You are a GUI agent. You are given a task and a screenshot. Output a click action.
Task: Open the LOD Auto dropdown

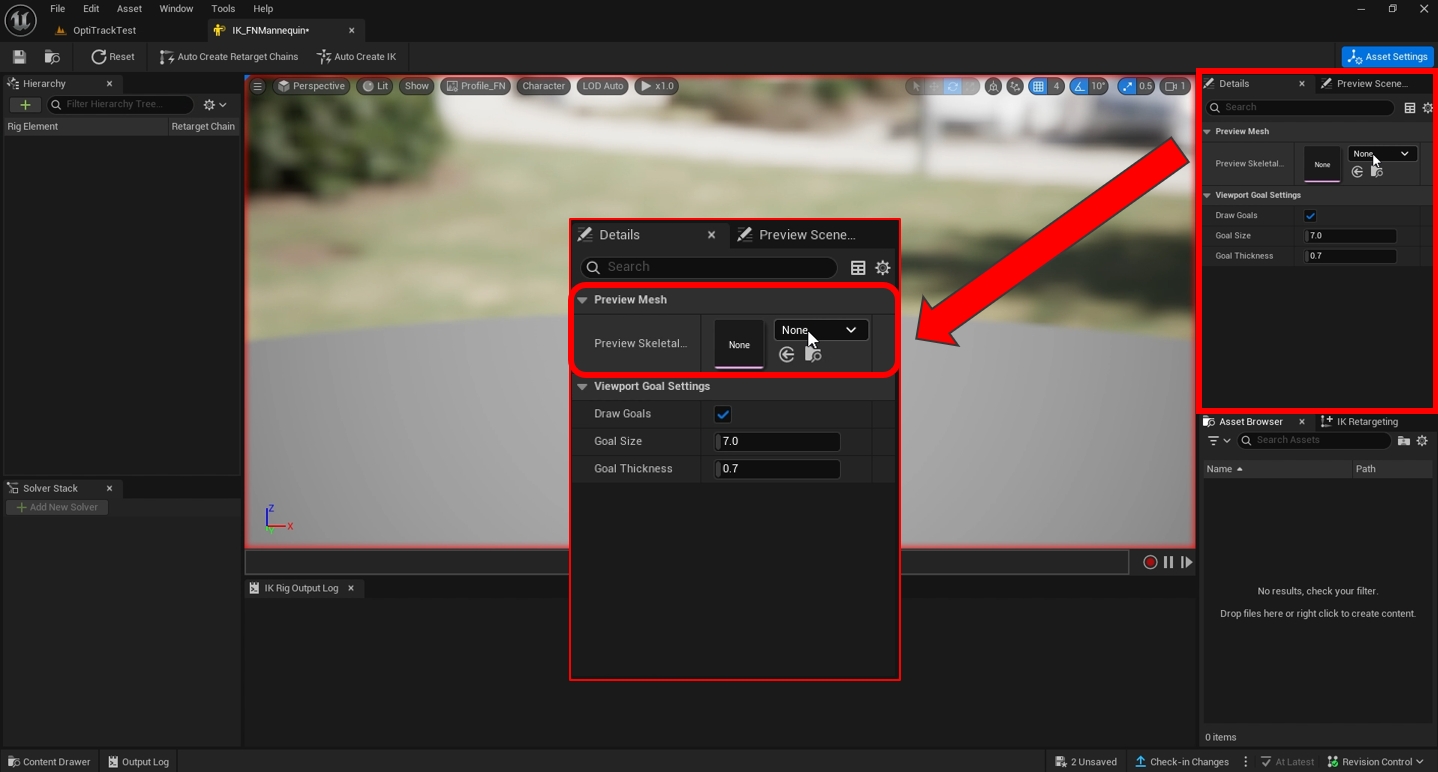click(602, 86)
